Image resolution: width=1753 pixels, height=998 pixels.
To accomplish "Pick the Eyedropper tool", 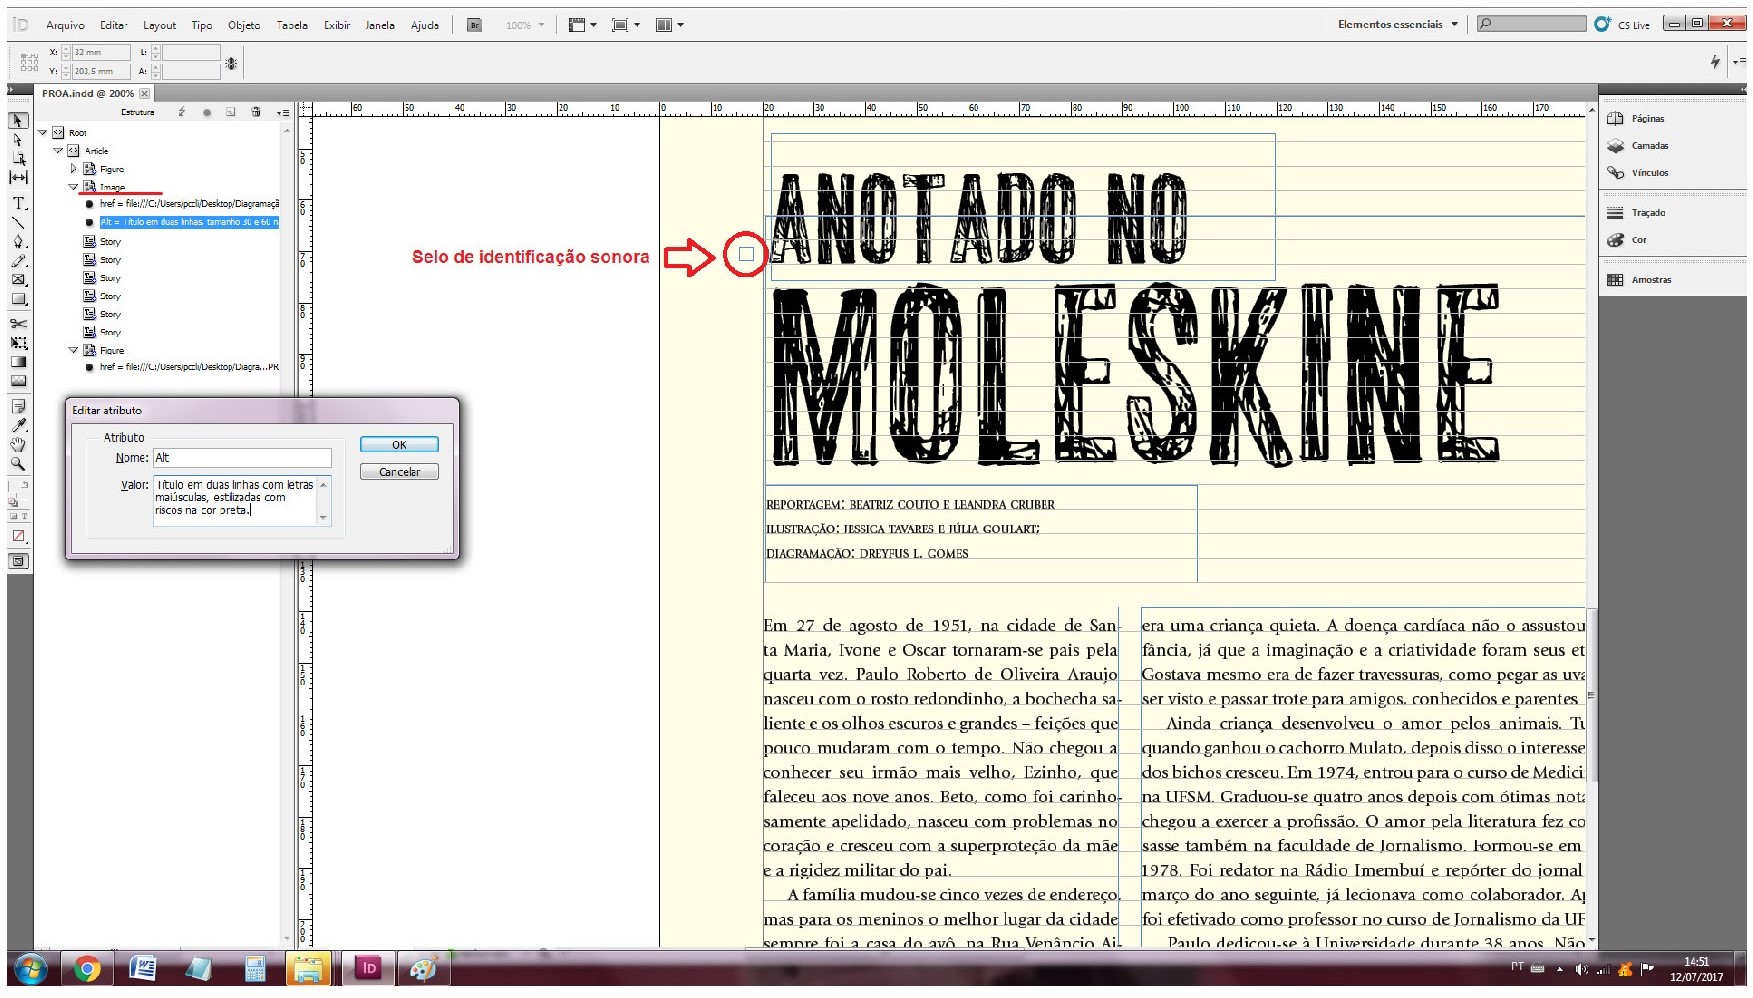I will 18,426.
